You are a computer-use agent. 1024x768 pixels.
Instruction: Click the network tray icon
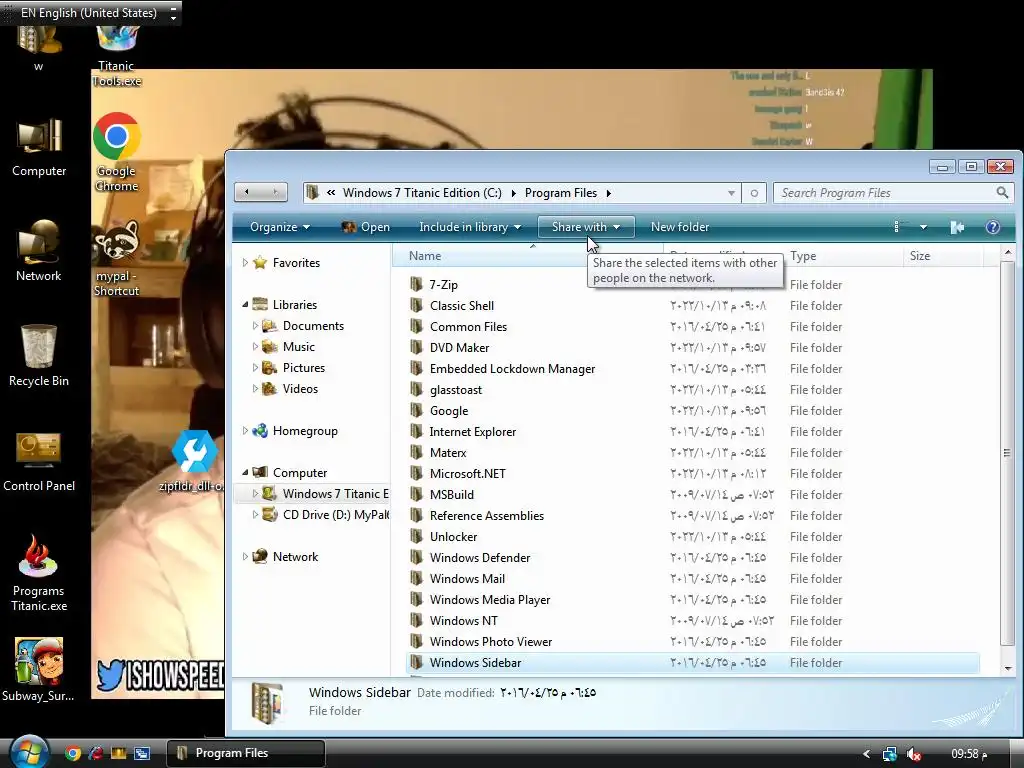click(x=889, y=754)
